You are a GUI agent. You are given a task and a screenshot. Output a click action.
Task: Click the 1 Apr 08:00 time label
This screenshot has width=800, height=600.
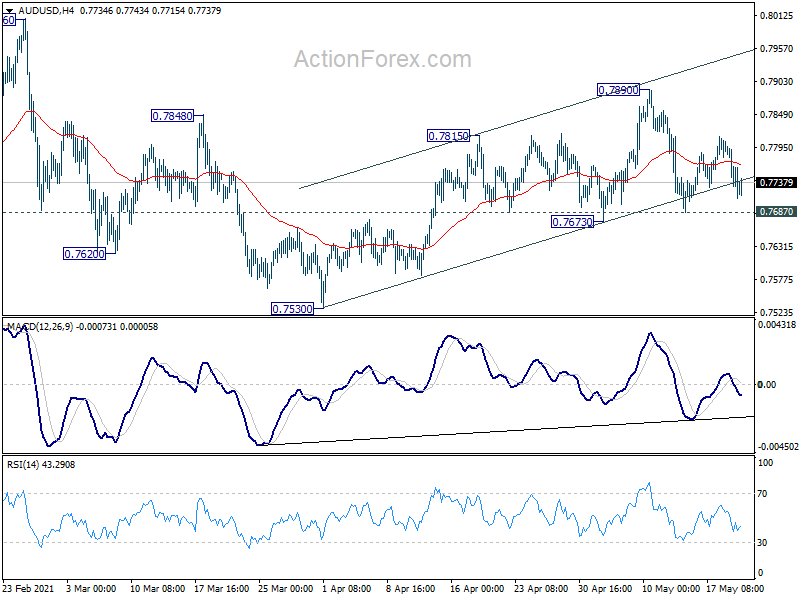click(347, 588)
